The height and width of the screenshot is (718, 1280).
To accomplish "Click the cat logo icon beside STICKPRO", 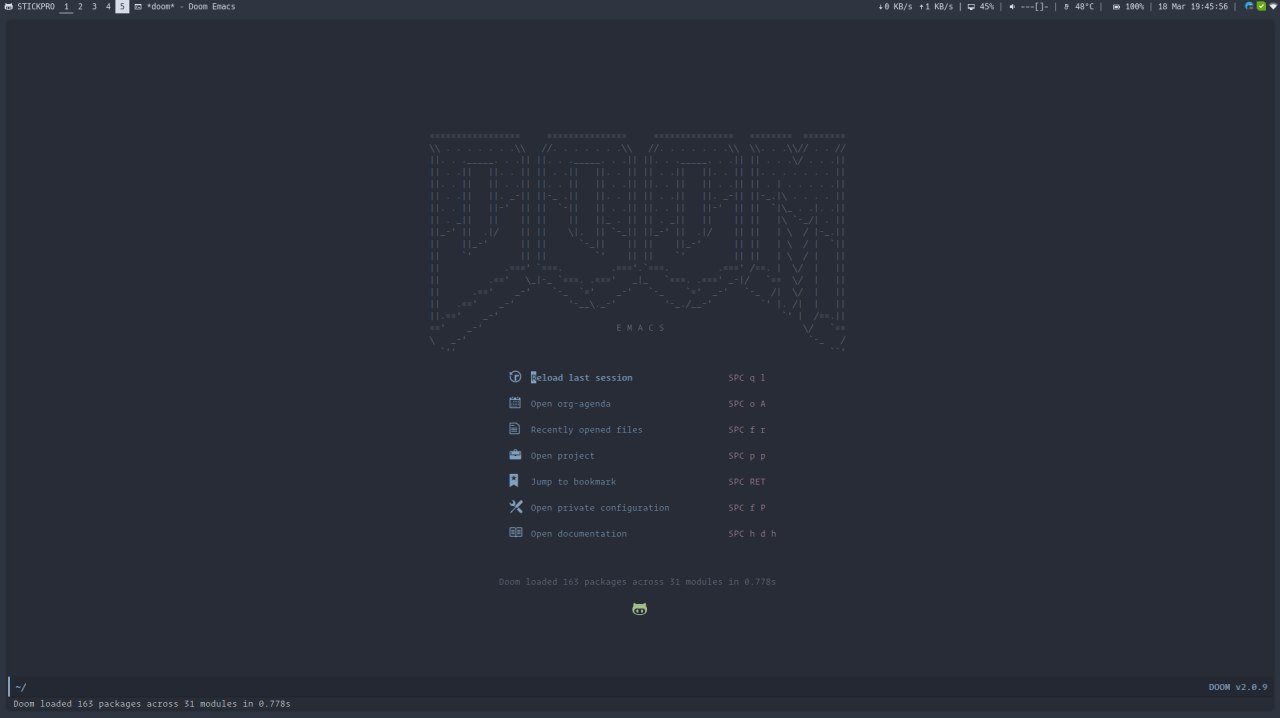I will (x=9, y=6).
